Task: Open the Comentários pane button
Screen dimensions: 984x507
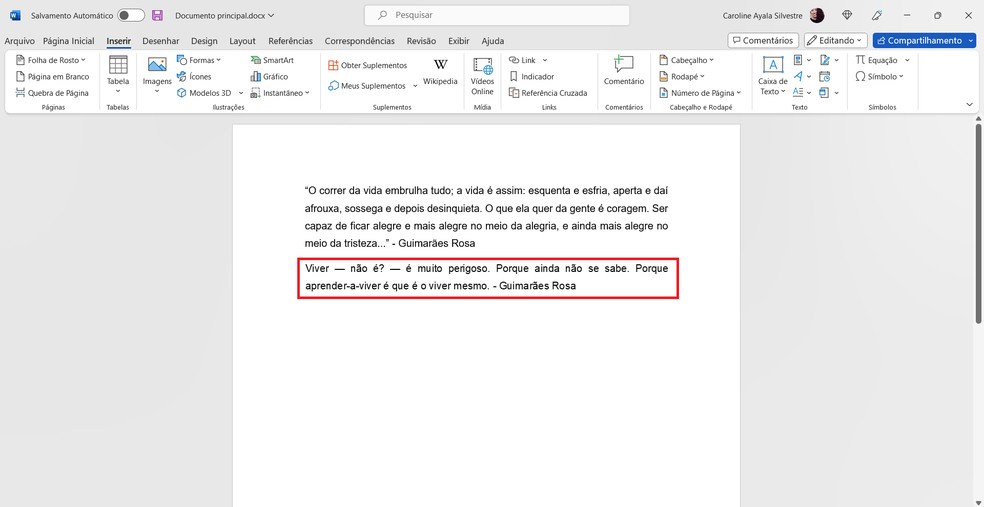Action: (763, 41)
